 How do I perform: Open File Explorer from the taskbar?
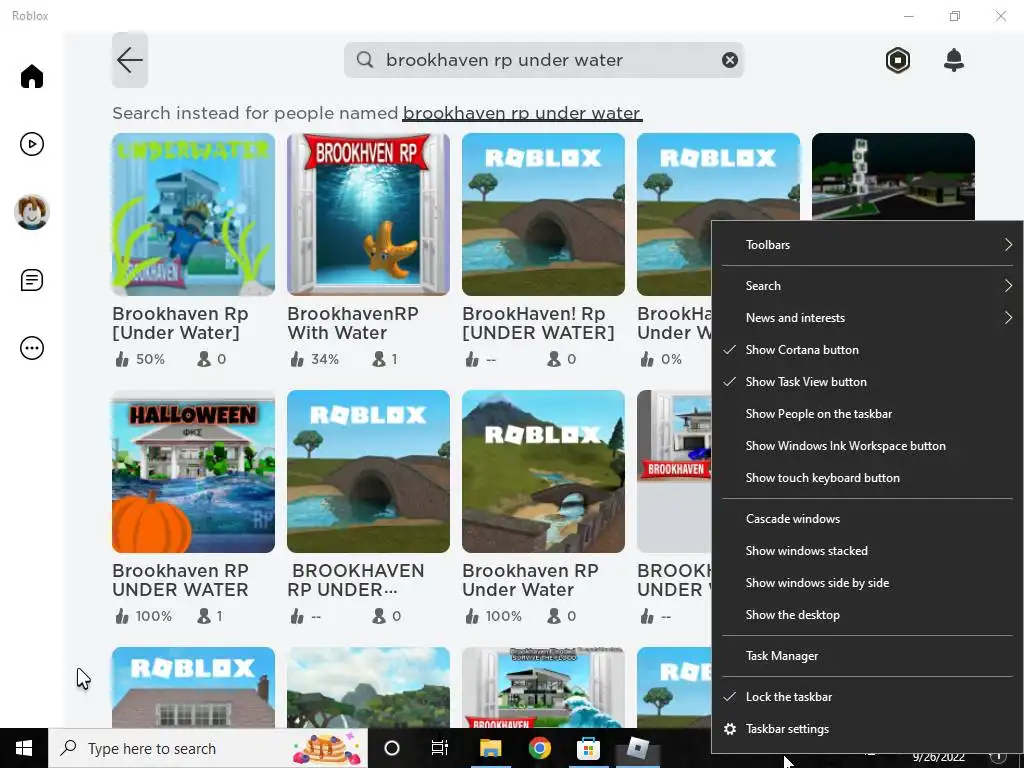click(490, 748)
